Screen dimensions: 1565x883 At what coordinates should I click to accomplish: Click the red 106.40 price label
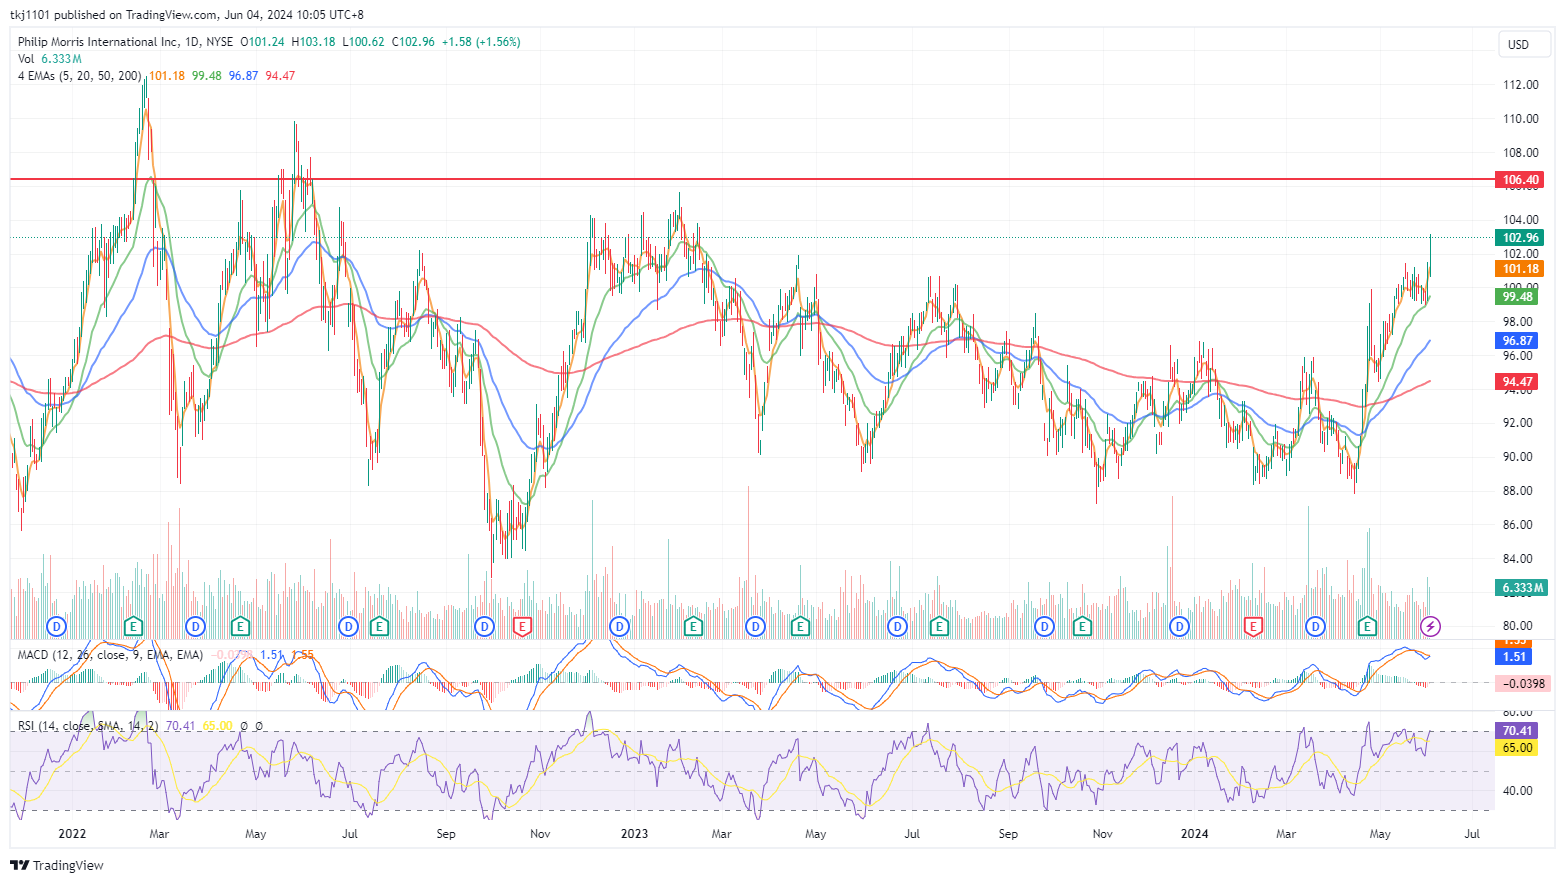point(1520,180)
